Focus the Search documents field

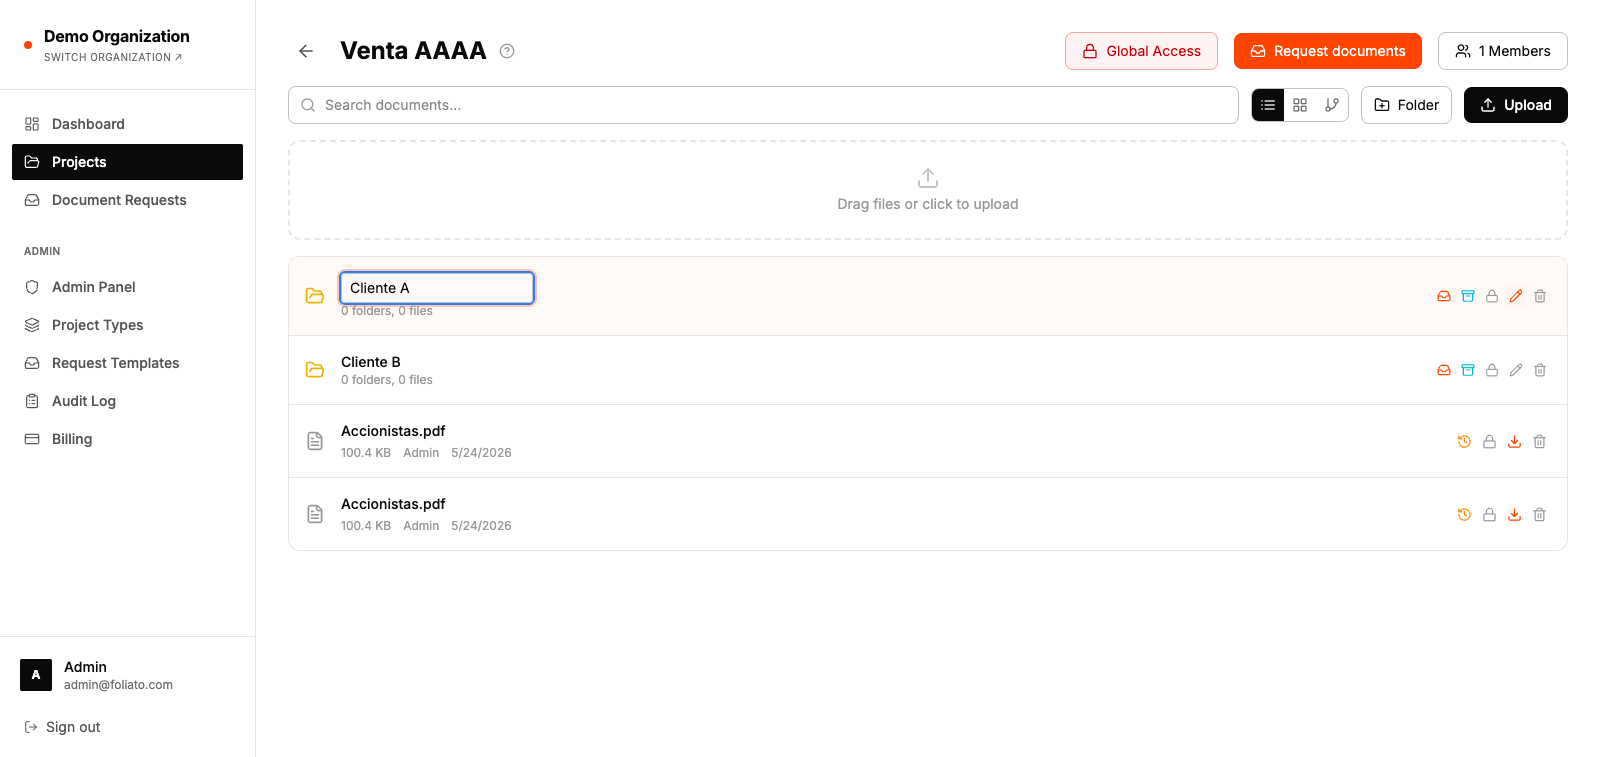pos(763,105)
